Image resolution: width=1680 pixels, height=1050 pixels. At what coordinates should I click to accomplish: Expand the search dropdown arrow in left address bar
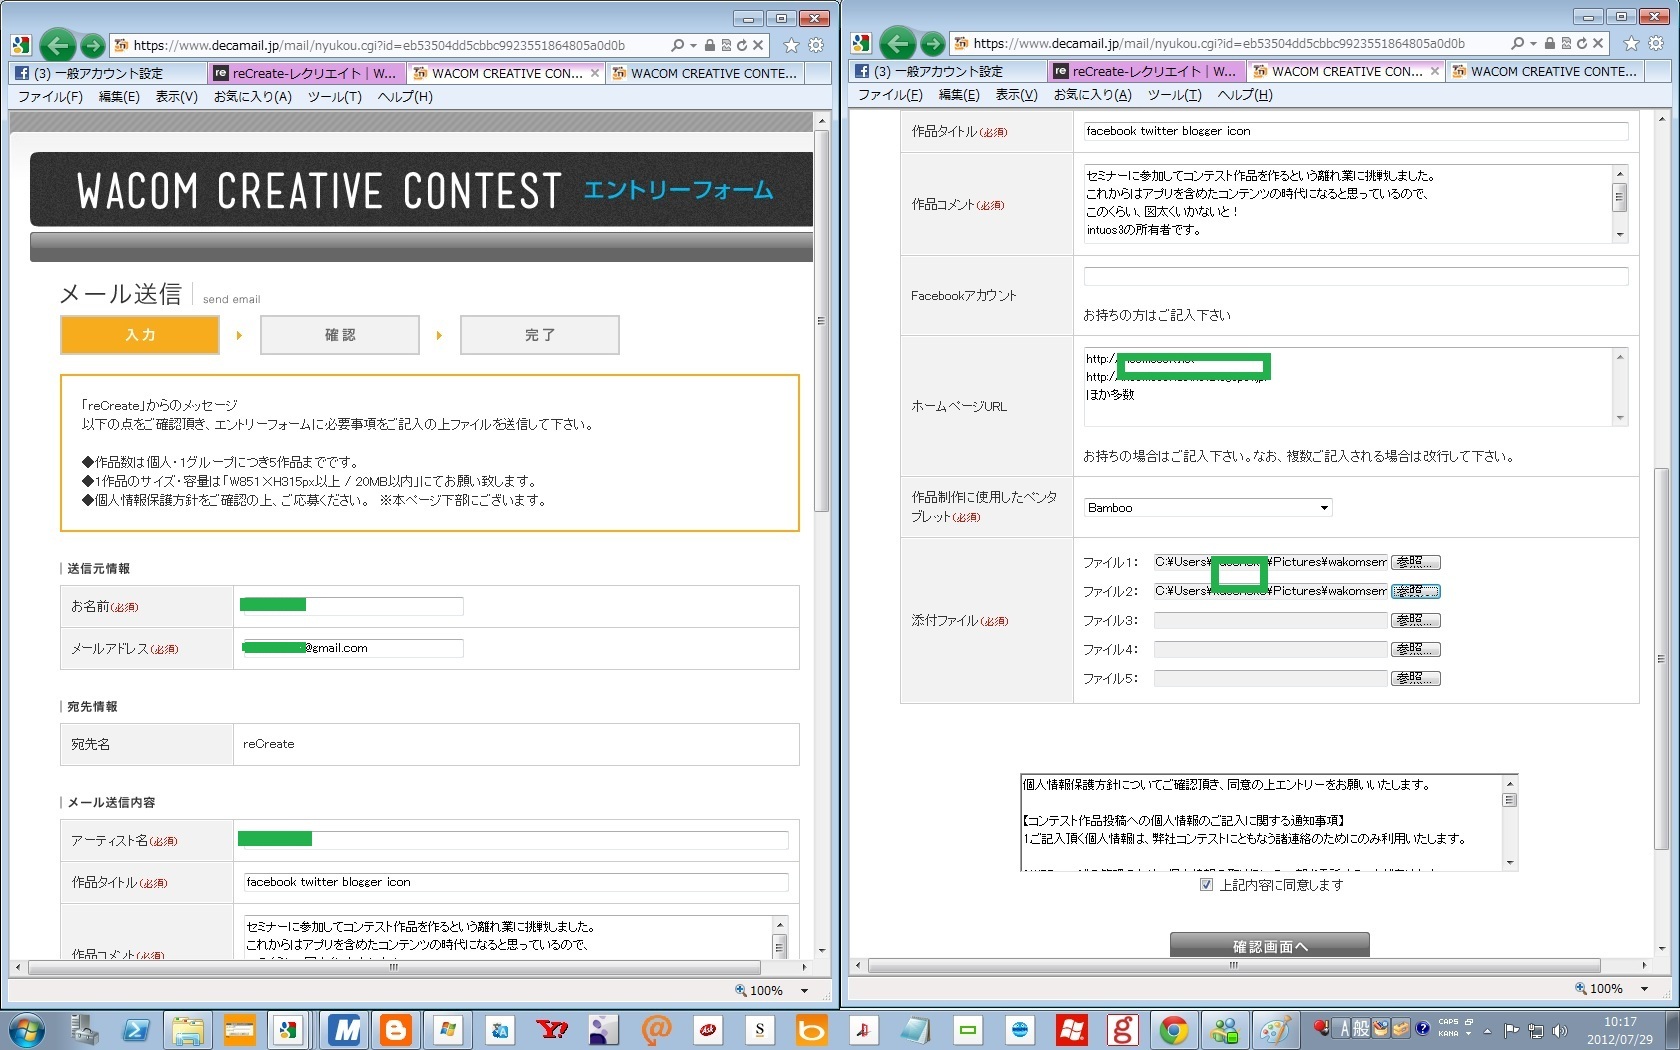(693, 45)
